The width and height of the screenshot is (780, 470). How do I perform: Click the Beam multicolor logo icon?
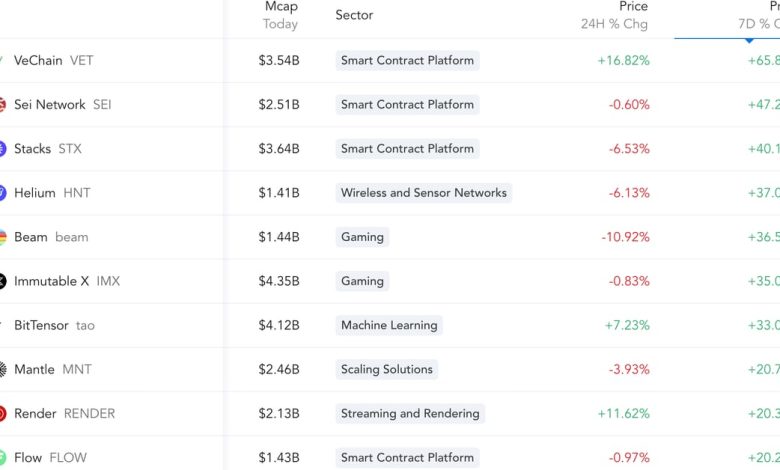[x=2, y=237]
